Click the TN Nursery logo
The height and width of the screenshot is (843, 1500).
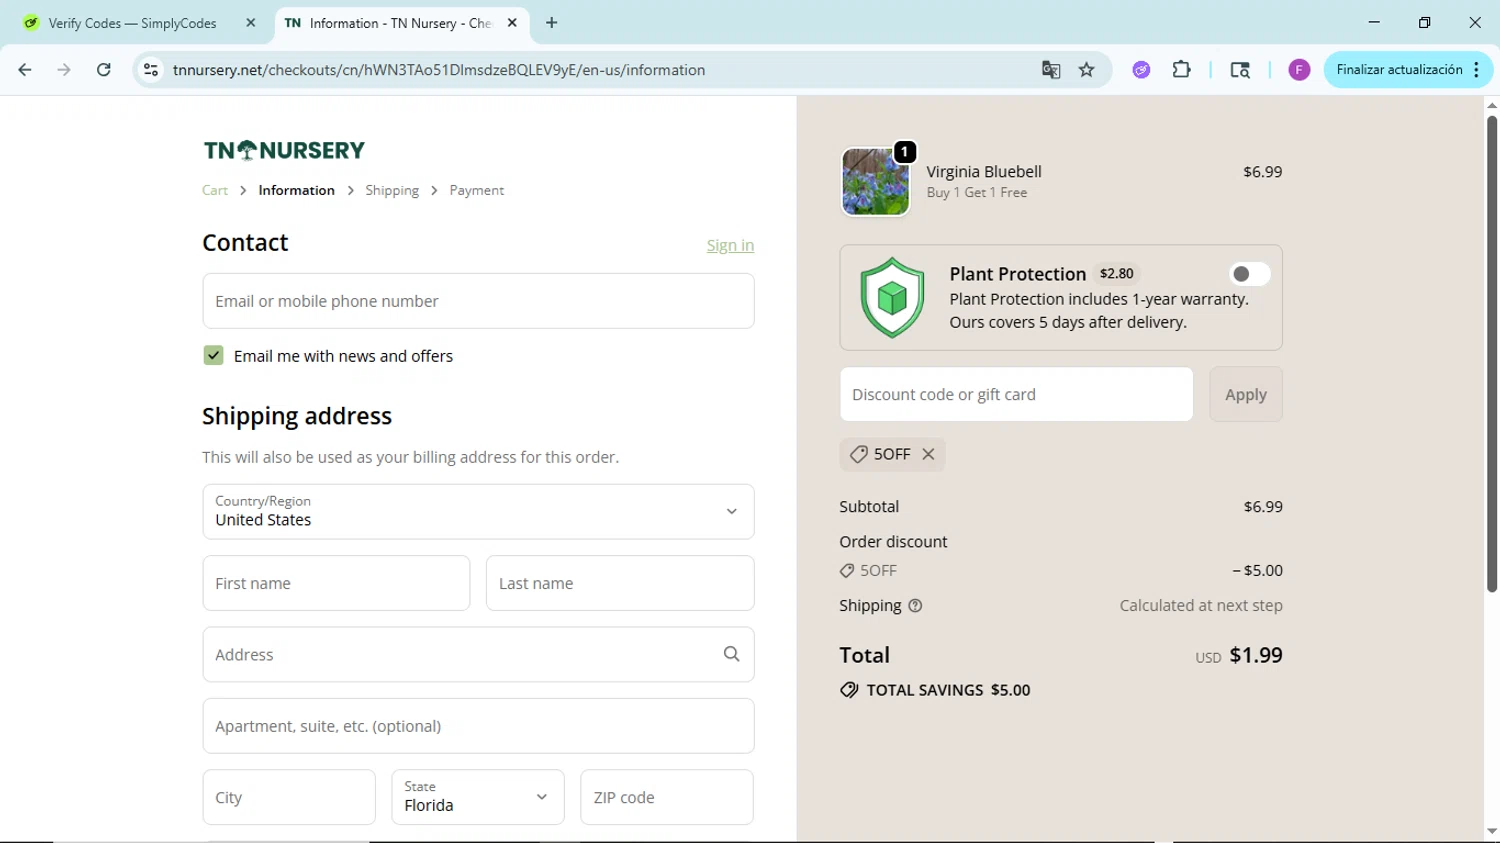284,150
